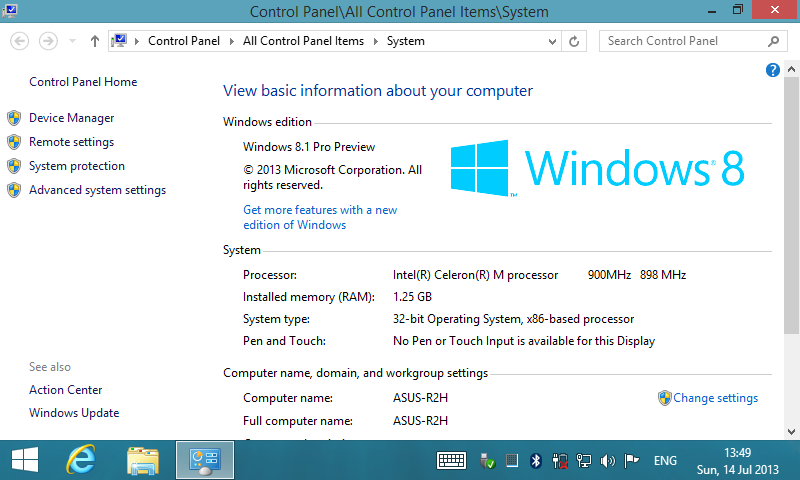Viewport: 800px width, 480px height.
Task: Open Device Manager link
Action: [71, 118]
